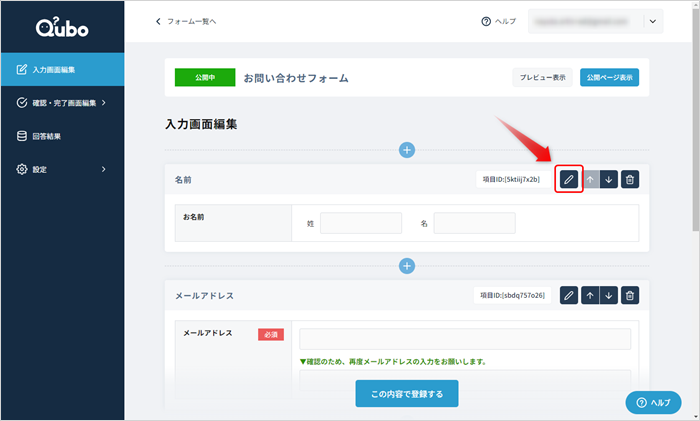Add item with plus above メールアドレス
The width and height of the screenshot is (700, 421).
407,266
